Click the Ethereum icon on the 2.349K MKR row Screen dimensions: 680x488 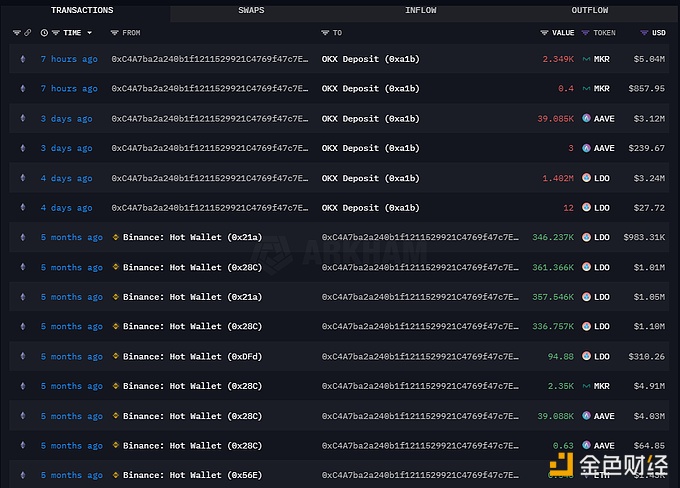coord(23,59)
